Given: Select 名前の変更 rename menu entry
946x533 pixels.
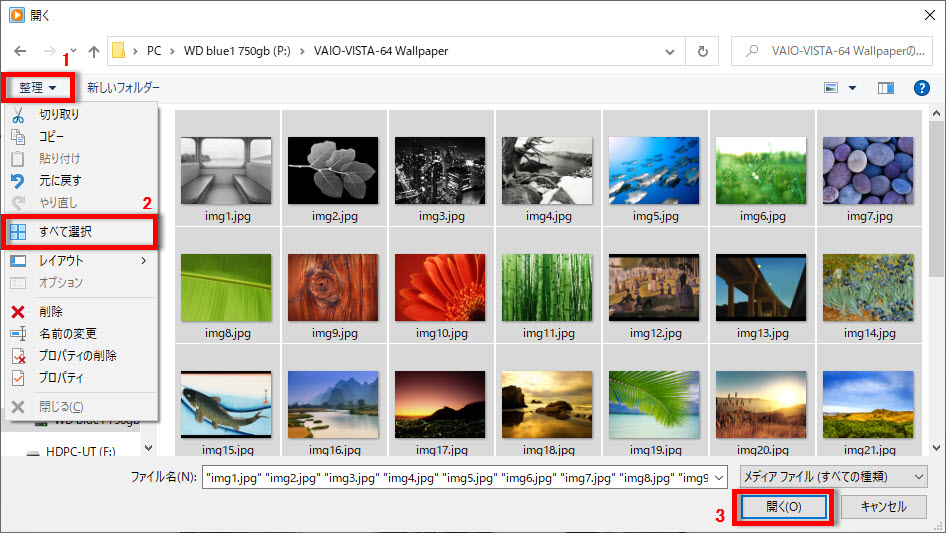Looking at the screenshot, I should point(67,334).
